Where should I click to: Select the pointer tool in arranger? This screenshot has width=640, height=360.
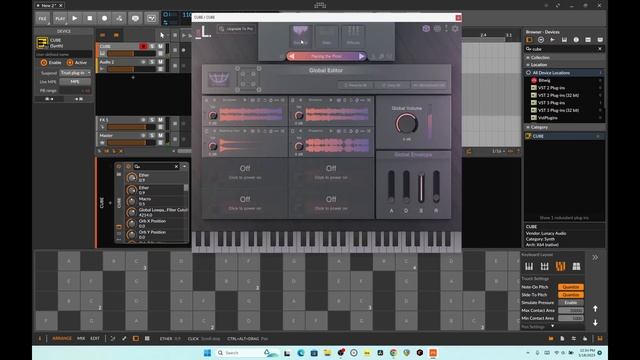click(162, 36)
